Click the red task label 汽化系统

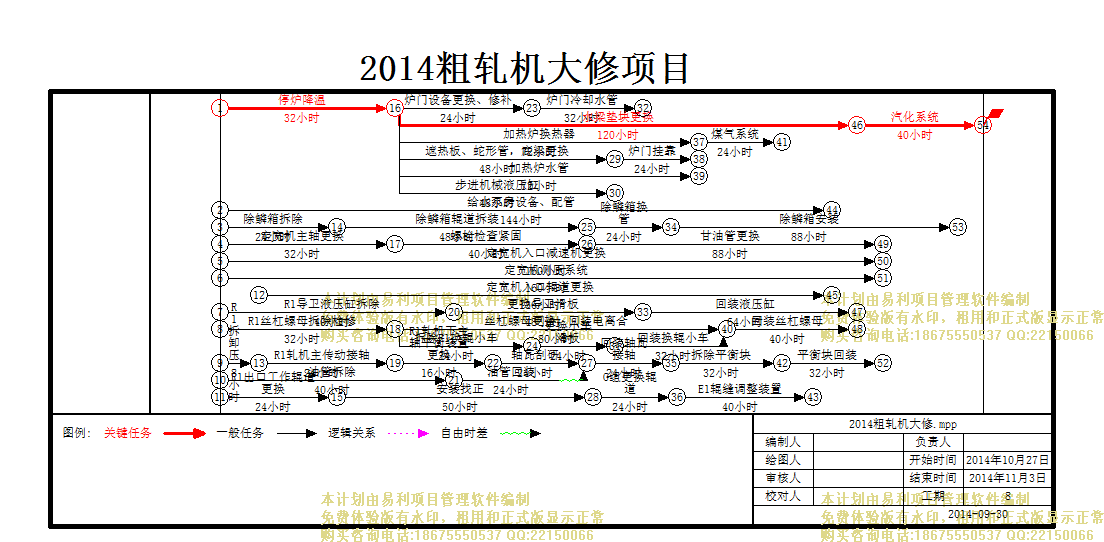(915, 117)
